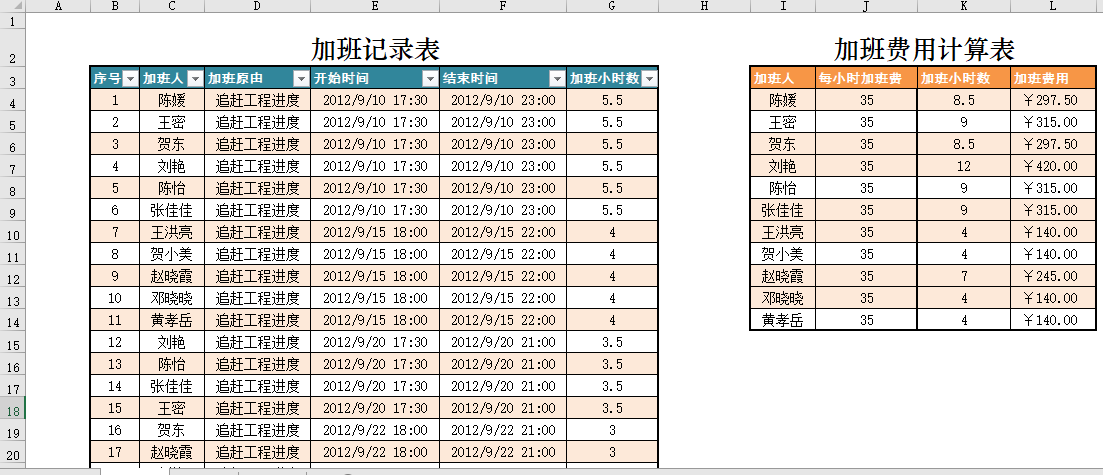
Task: Select 黄孝岳 in the fee calculation table
Action: click(x=783, y=320)
